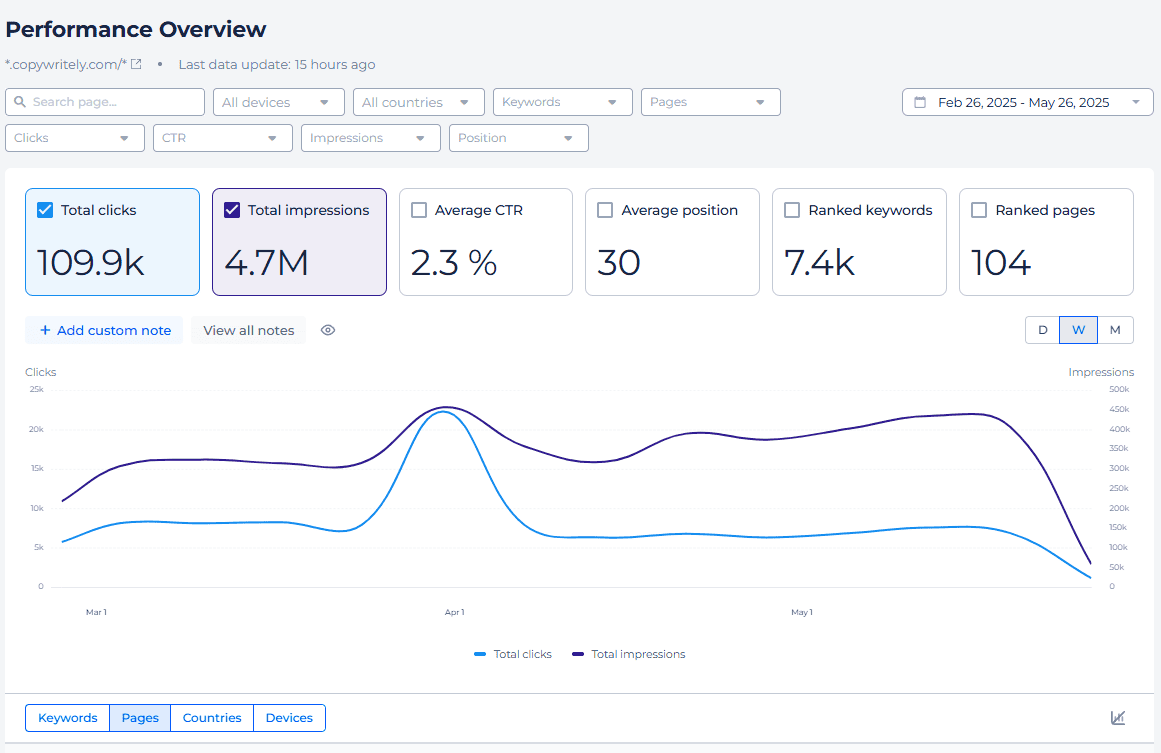Open the Pages filter dropdown
Screen dimensions: 1161x753
(x=710, y=101)
